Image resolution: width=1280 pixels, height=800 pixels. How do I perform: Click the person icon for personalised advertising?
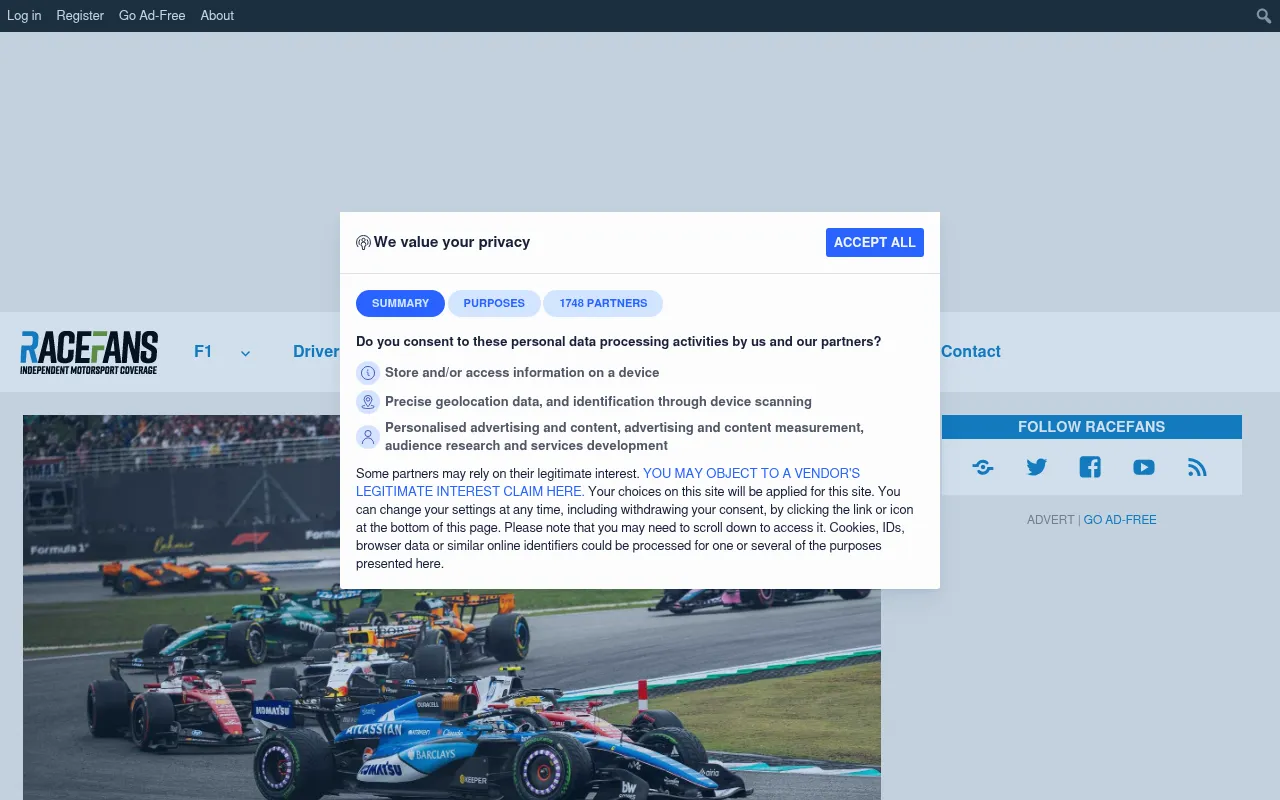tap(368, 437)
